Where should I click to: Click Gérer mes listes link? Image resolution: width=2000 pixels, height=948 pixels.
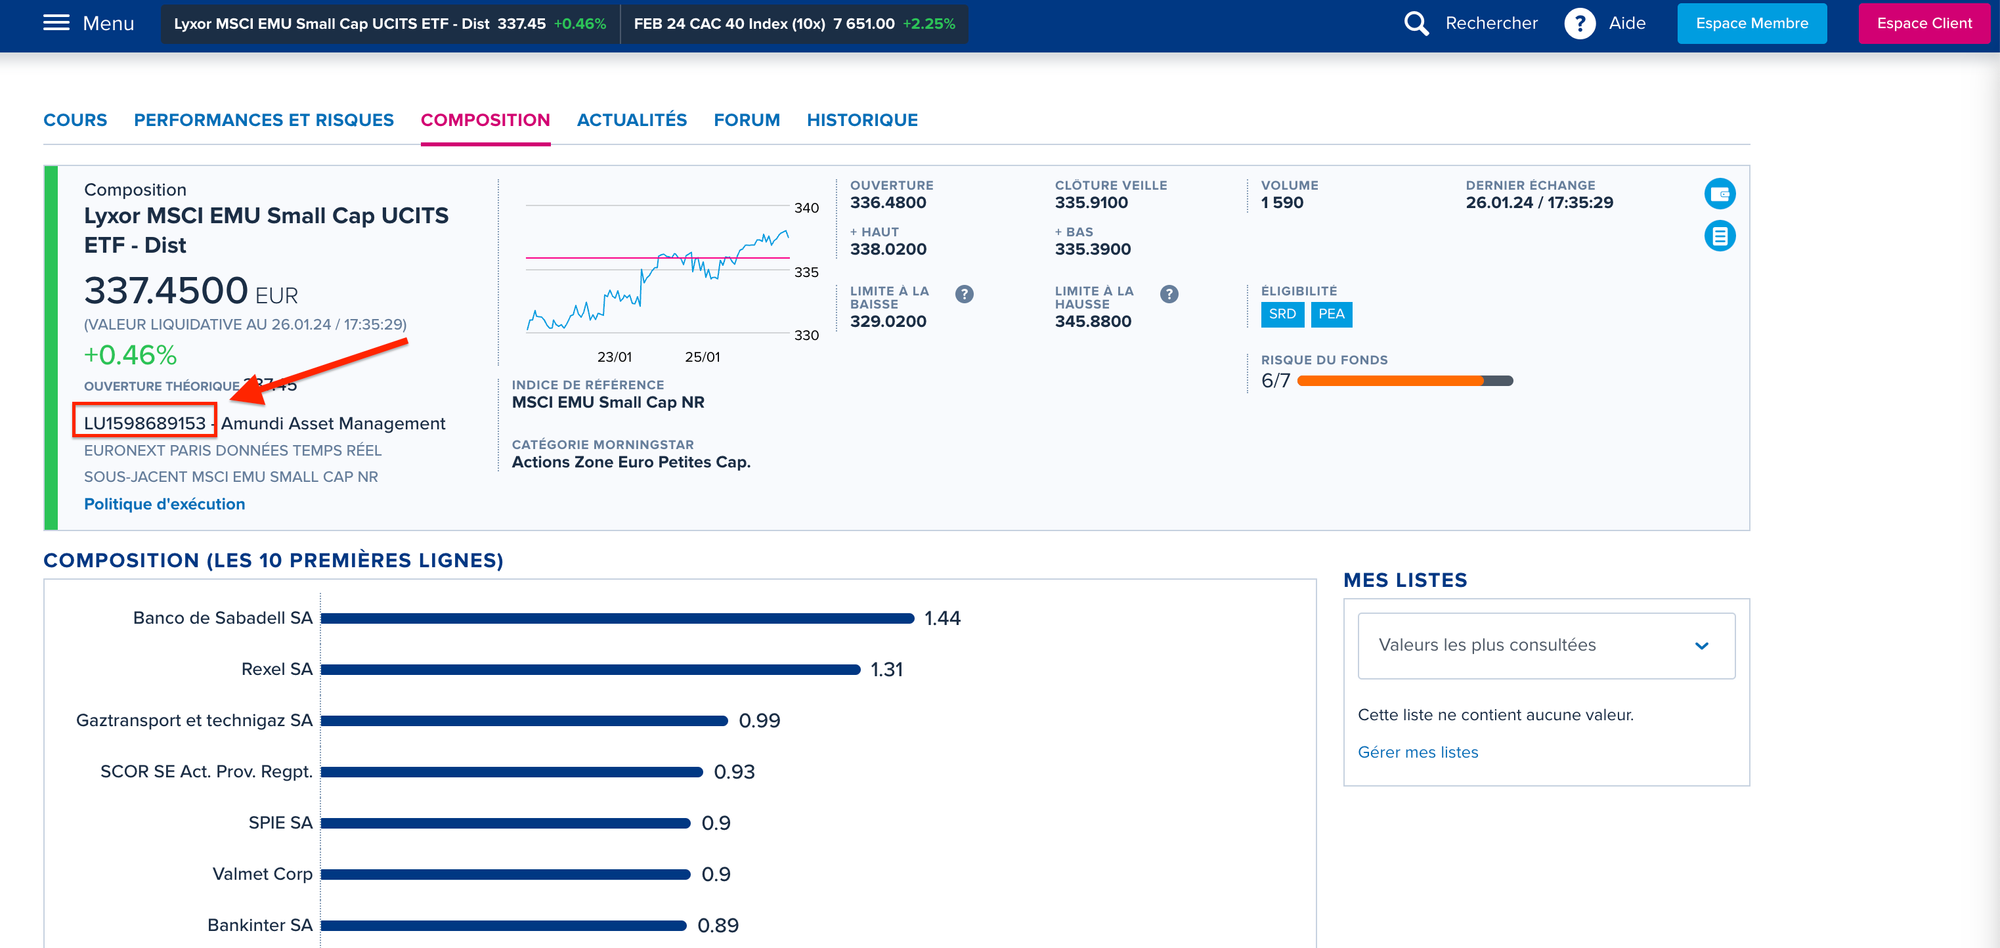click(1418, 752)
